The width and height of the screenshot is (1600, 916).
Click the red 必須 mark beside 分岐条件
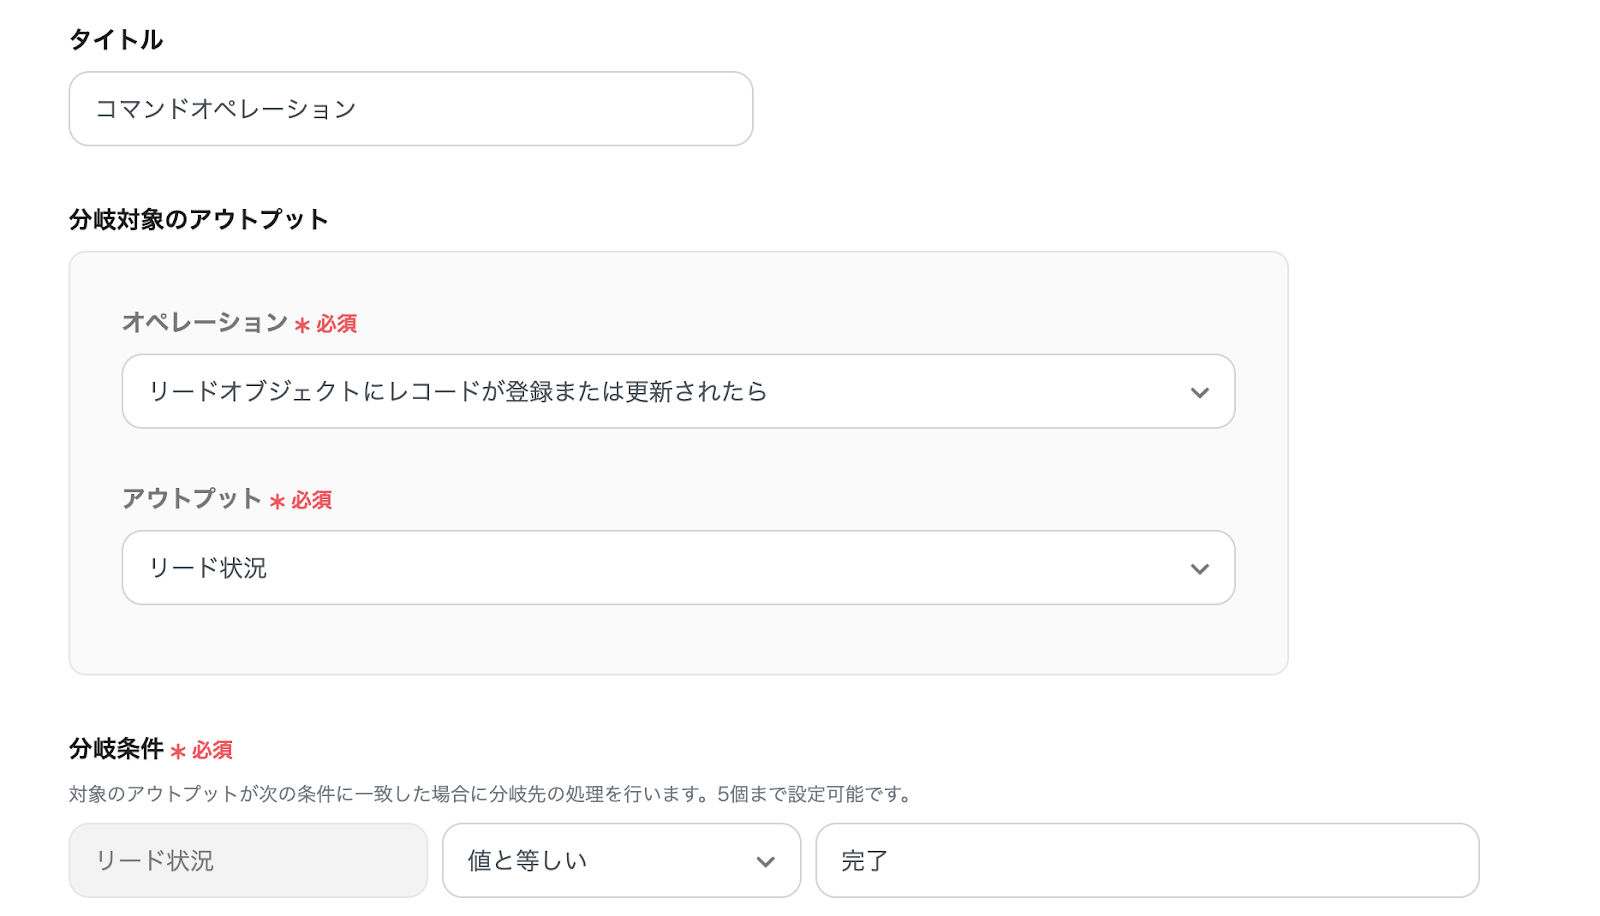(x=212, y=750)
